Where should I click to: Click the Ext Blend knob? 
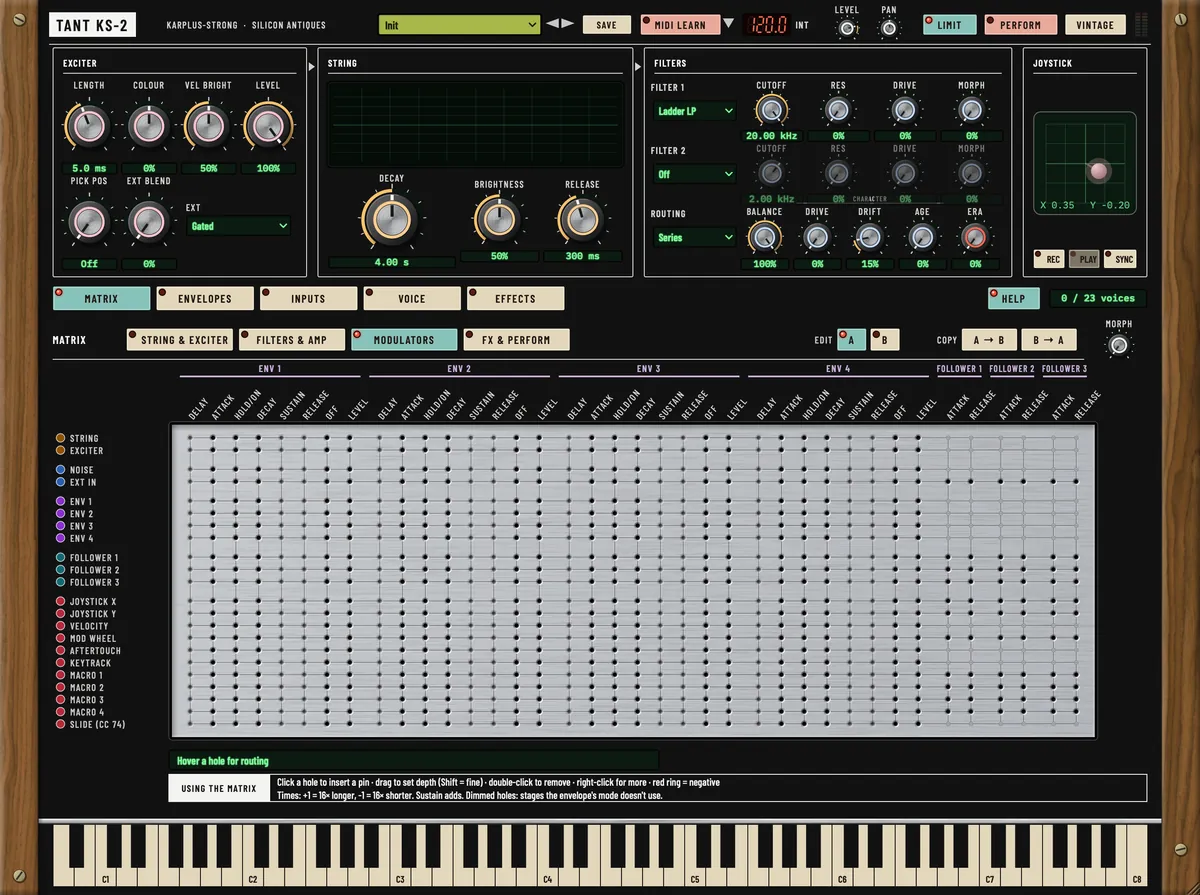click(x=148, y=221)
